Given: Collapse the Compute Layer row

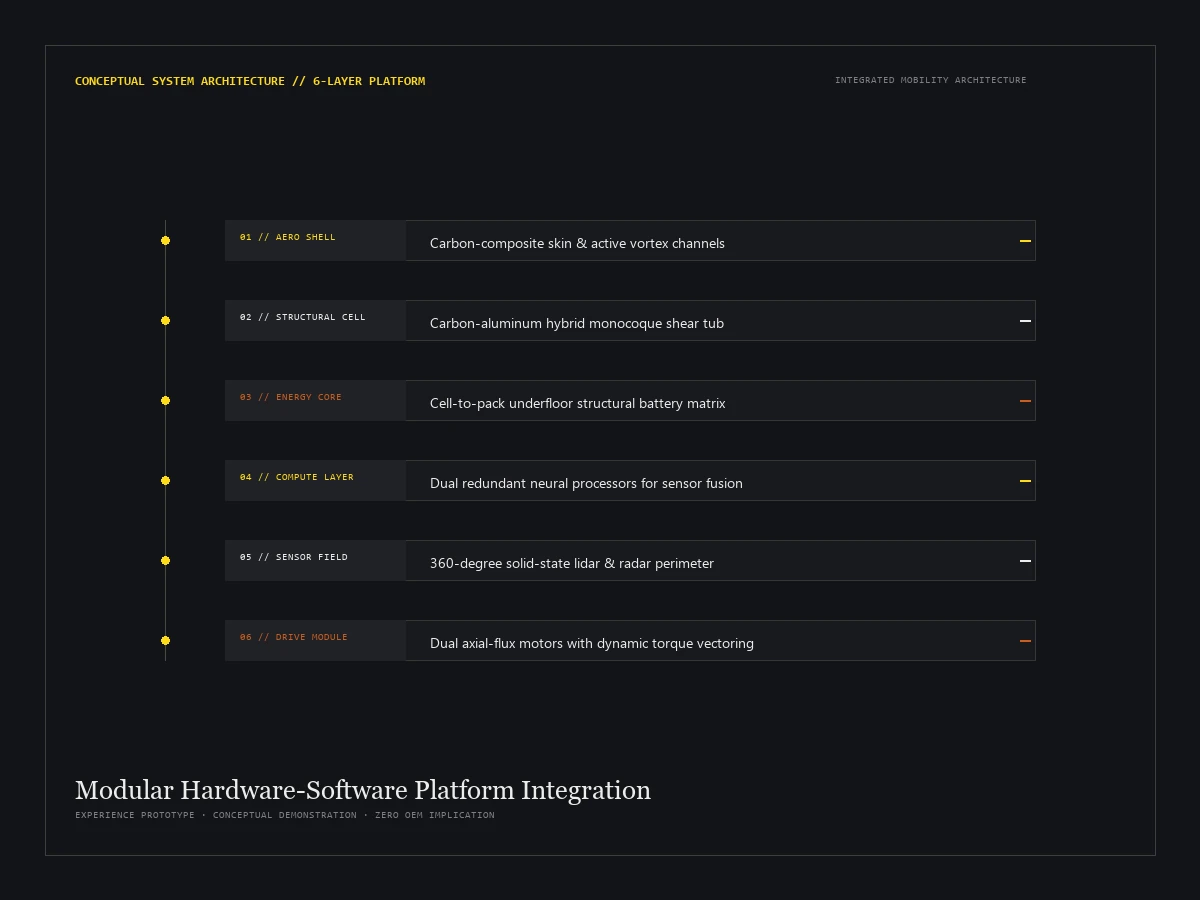Looking at the screenshot, I should 1025,481.
